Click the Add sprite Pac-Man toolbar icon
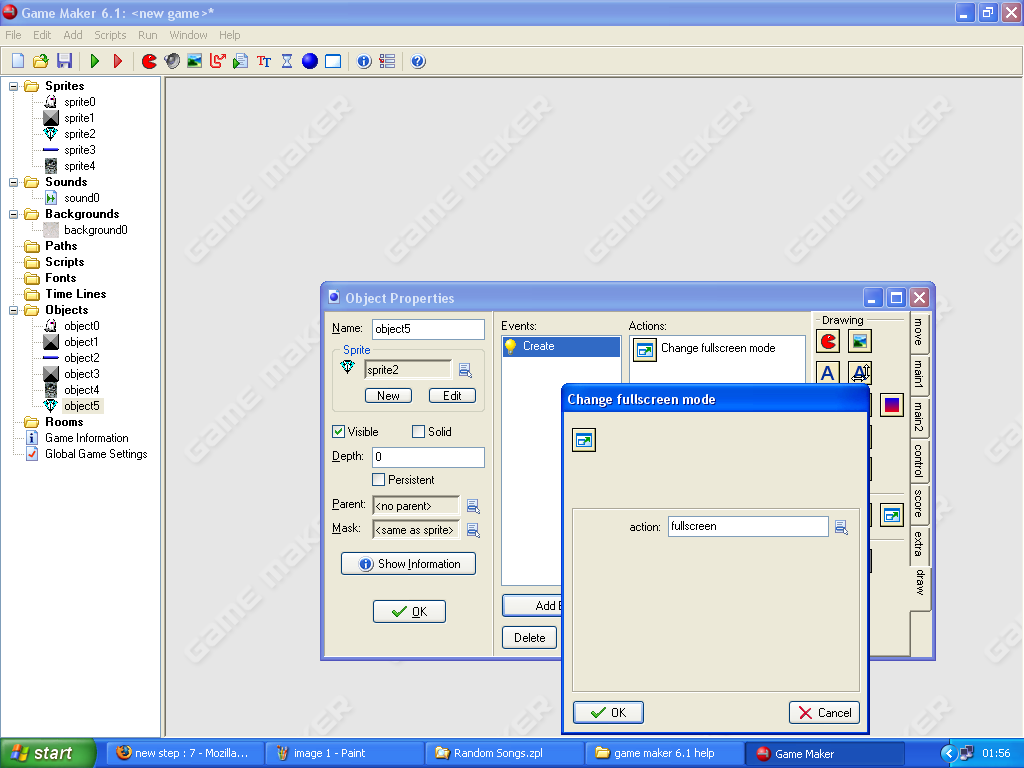Image resolution: width=1024 pixels, height=768 pixels. pyautogui.click(x=149, y=61)
